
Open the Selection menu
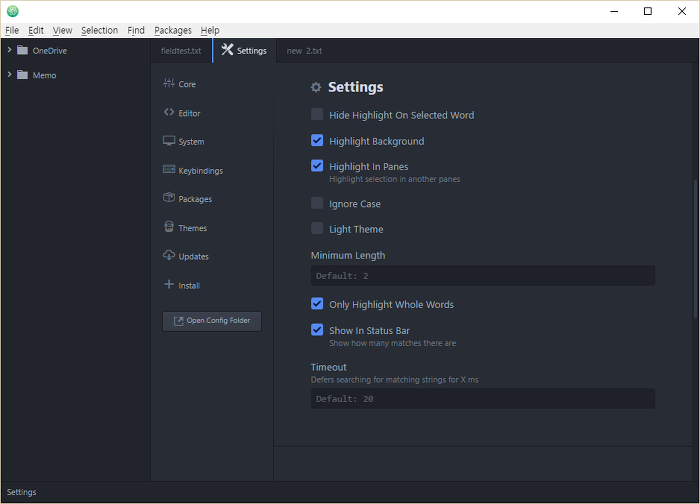pyautogui.click(x=100, y=30)
